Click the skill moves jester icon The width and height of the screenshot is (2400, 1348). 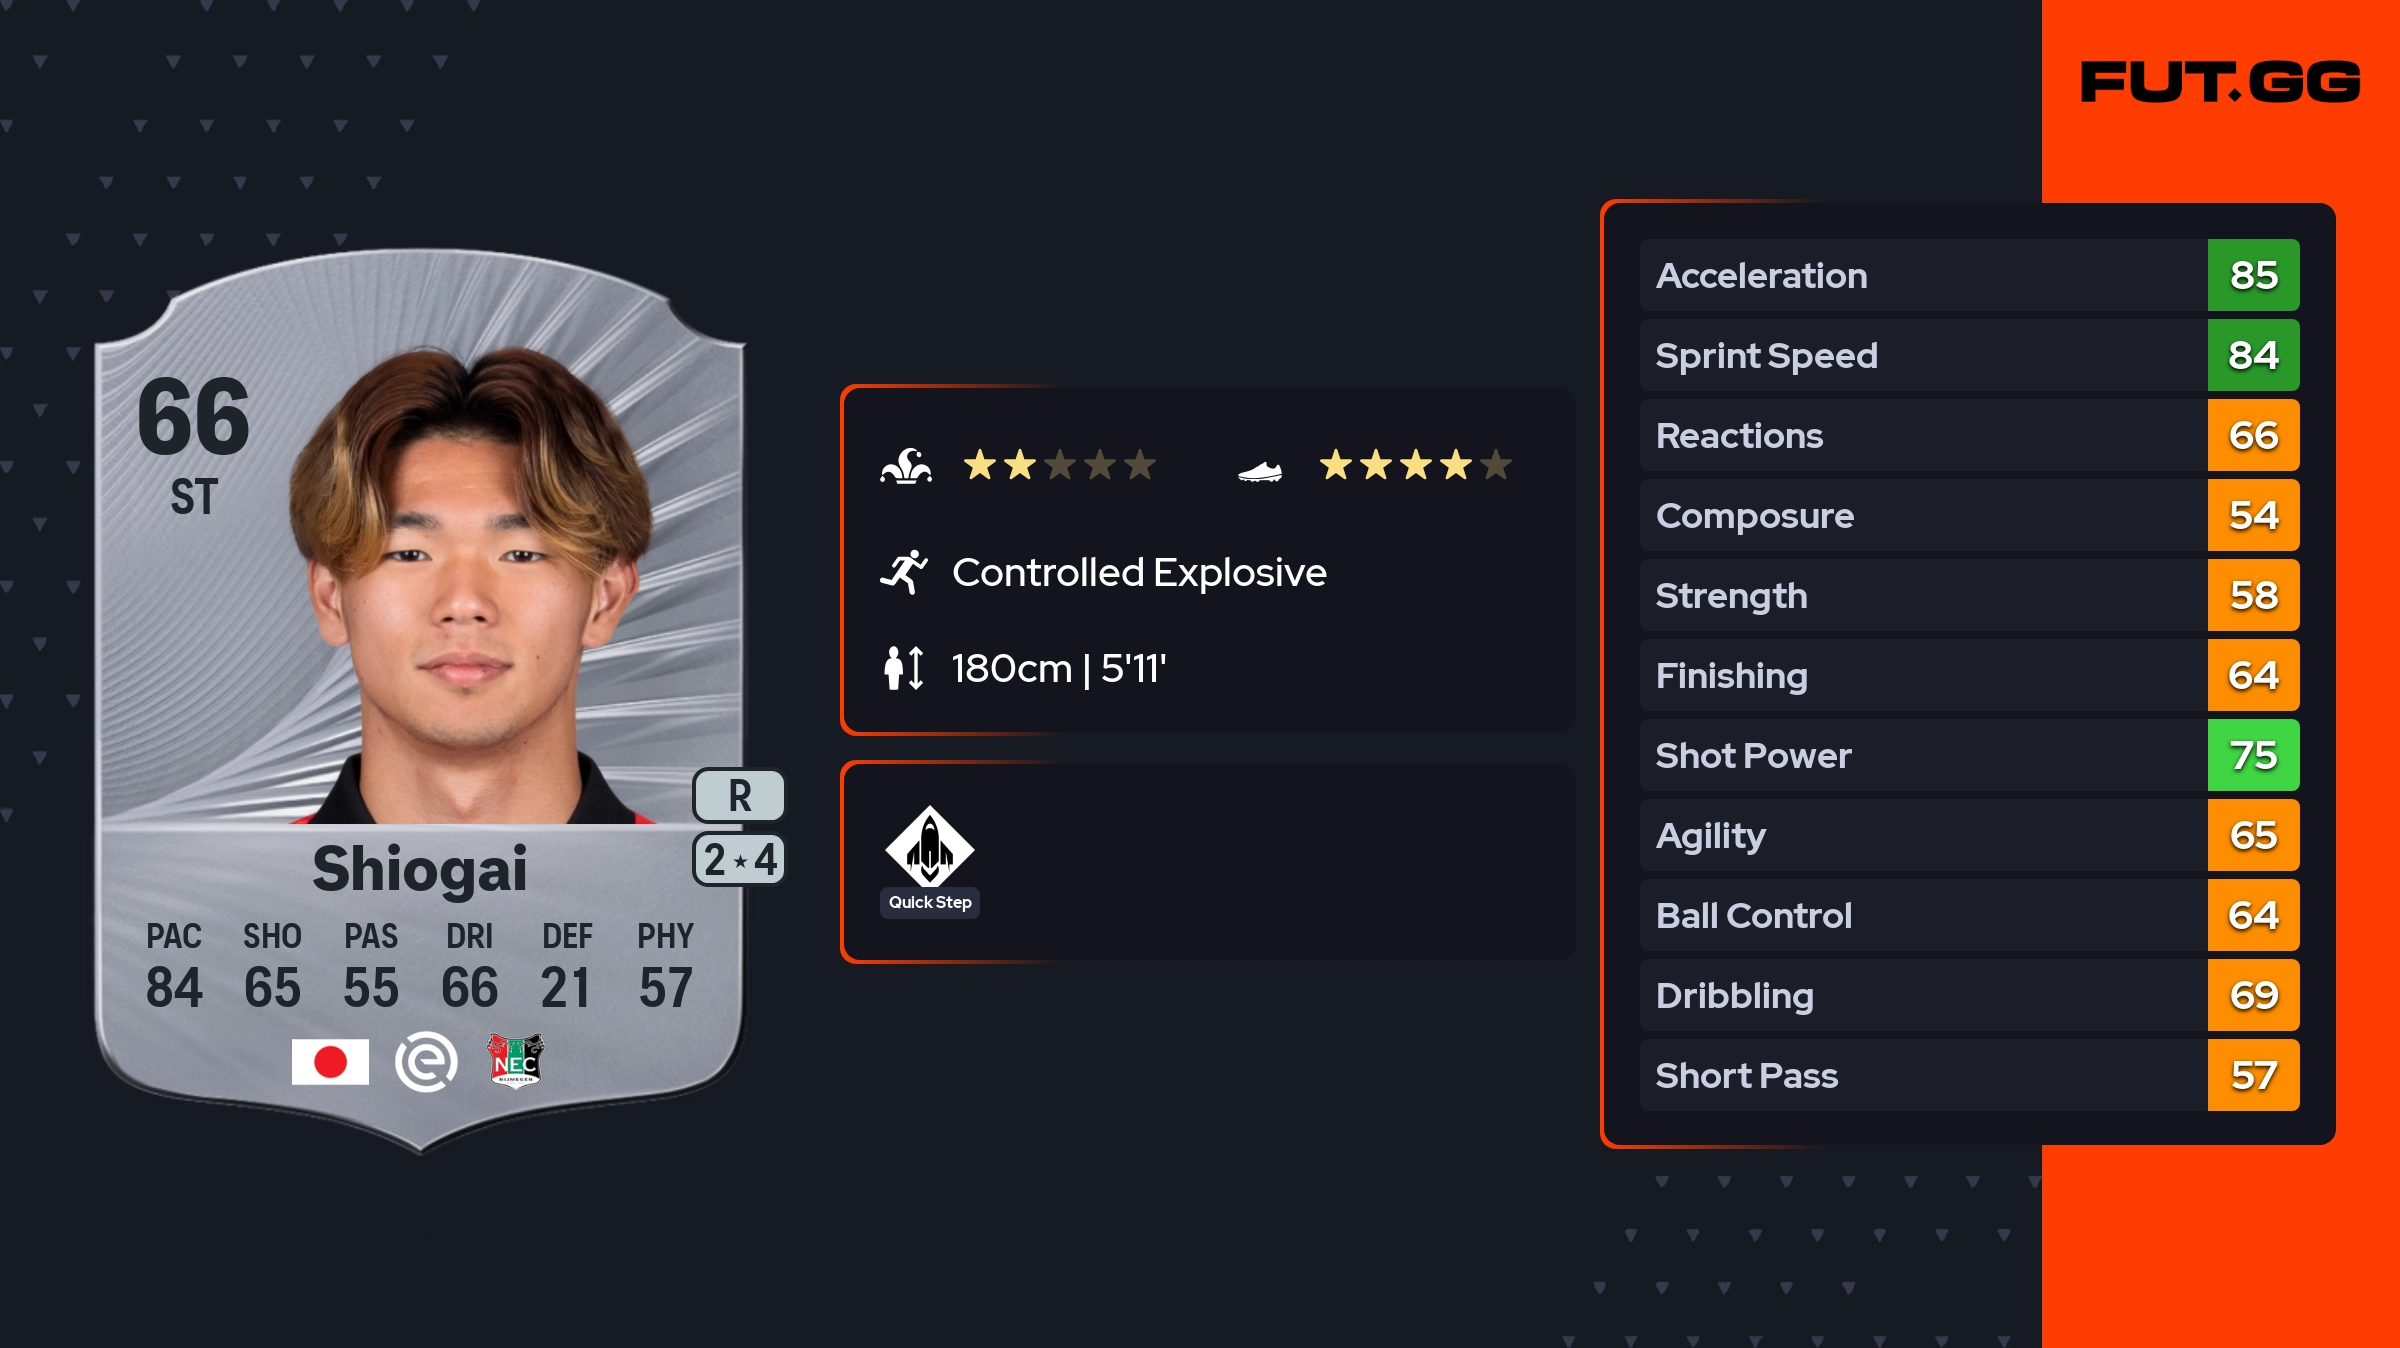(906, 466)
